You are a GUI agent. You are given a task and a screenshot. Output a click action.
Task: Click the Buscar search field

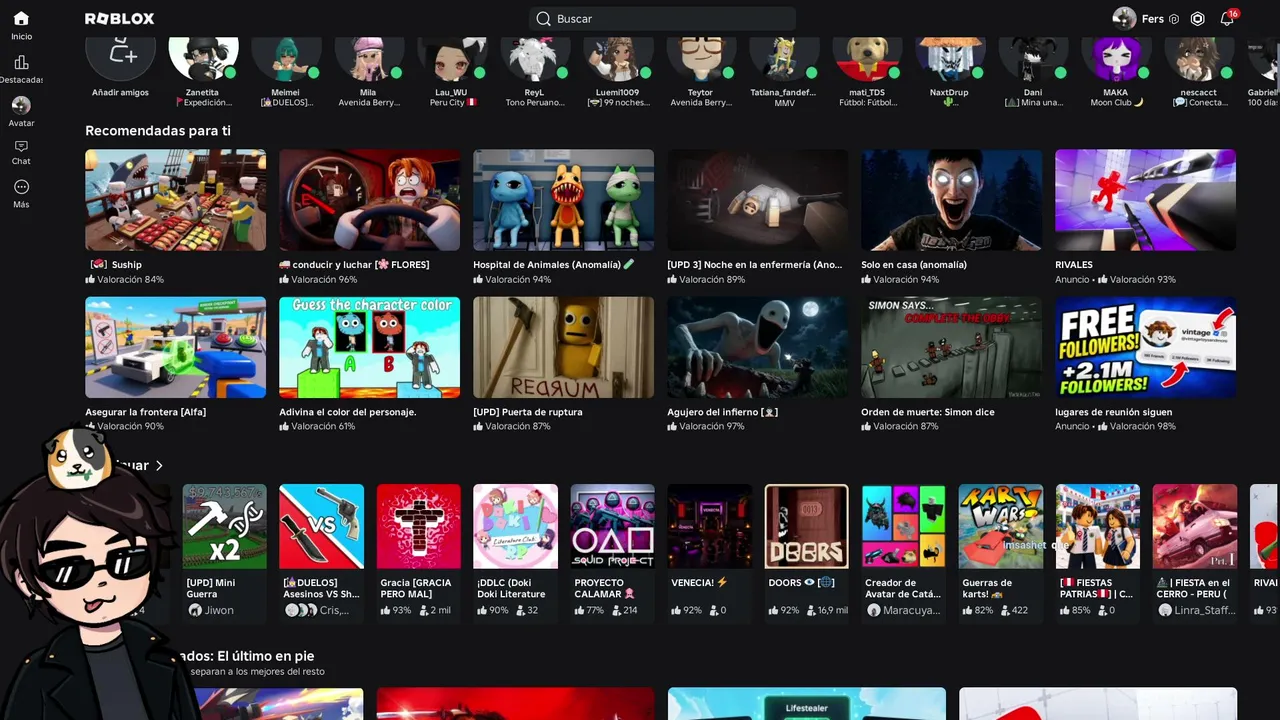pos(662,19)
